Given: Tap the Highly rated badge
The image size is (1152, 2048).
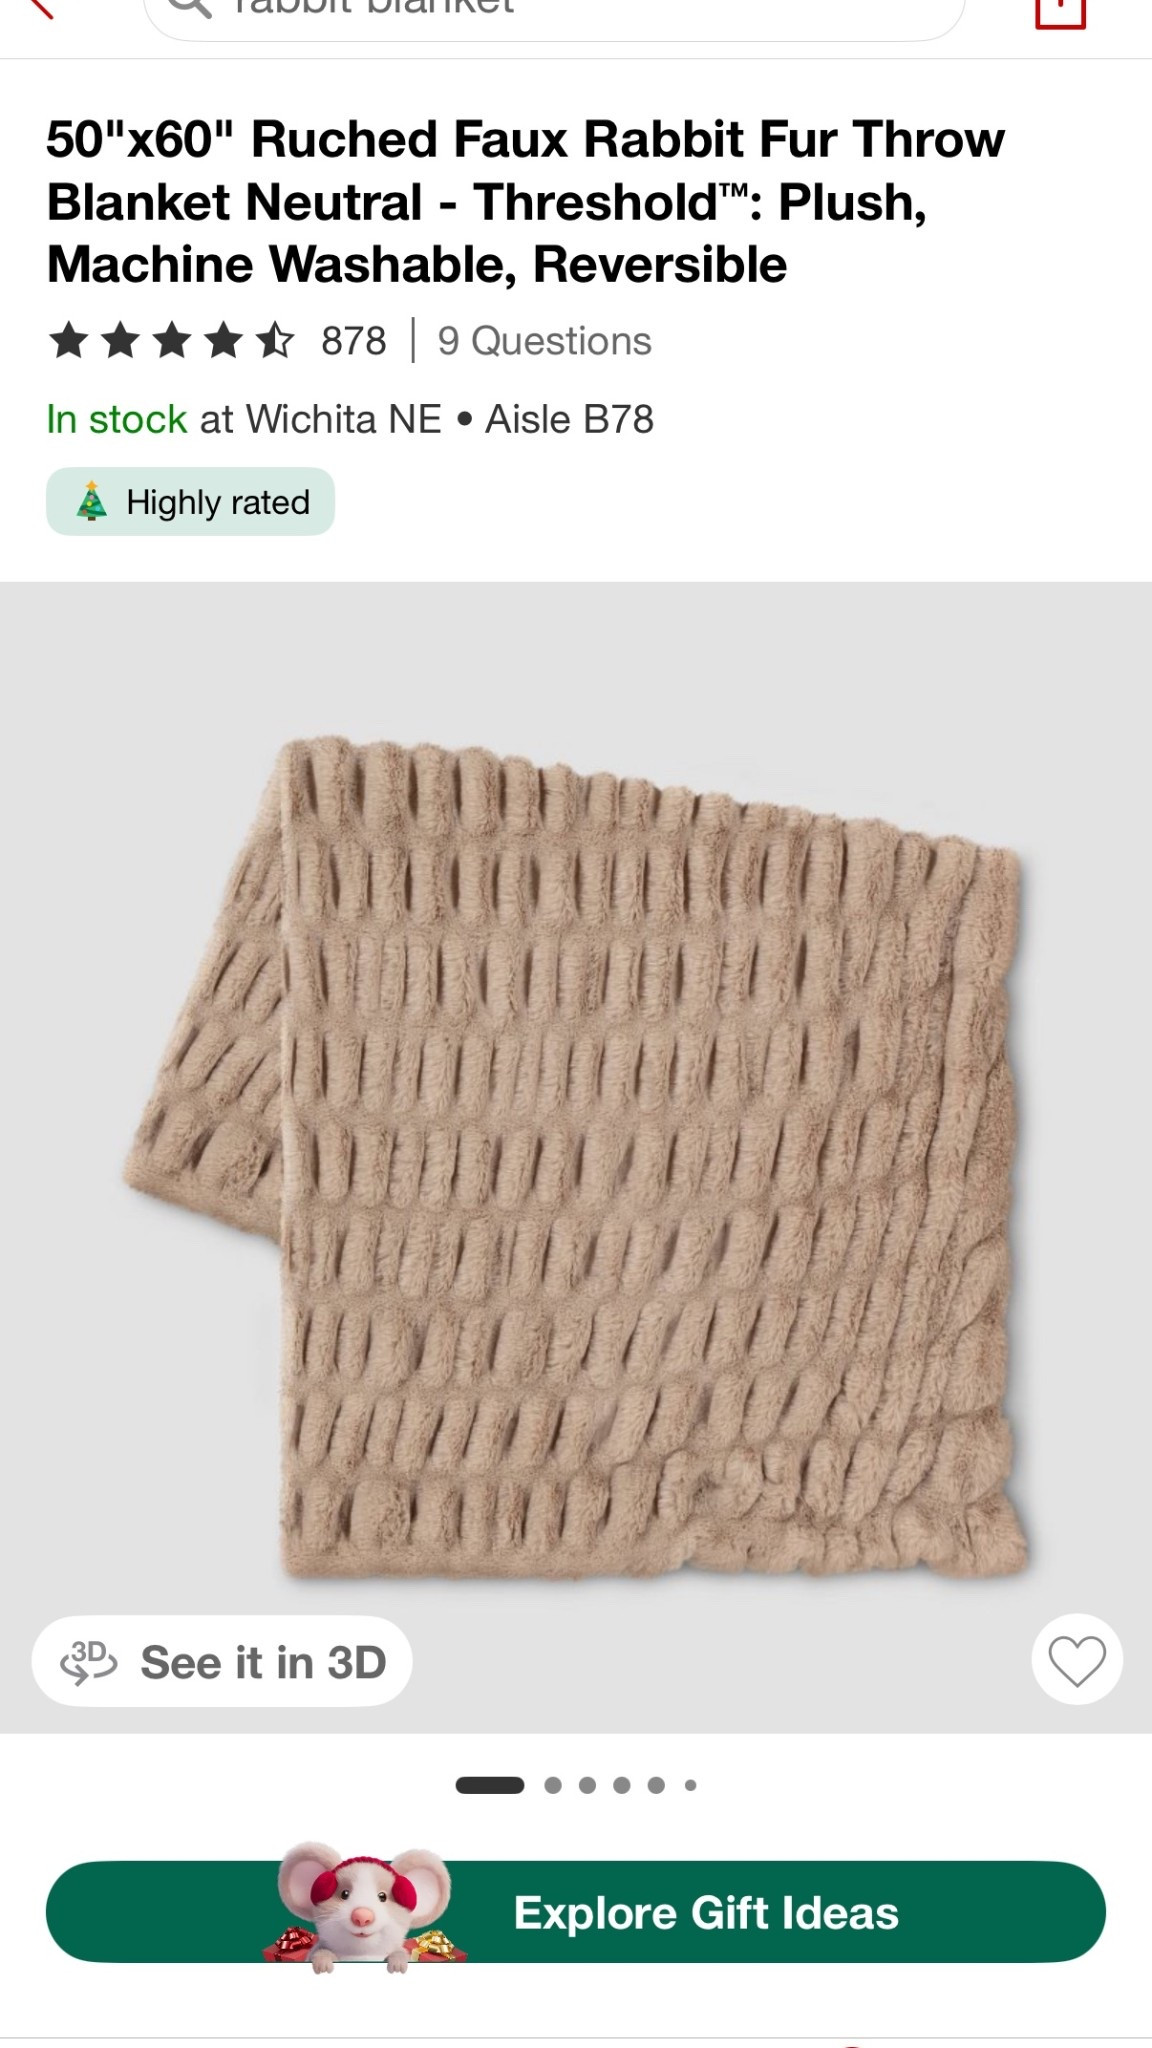Looking at the screenshot, I should (190, 502).
